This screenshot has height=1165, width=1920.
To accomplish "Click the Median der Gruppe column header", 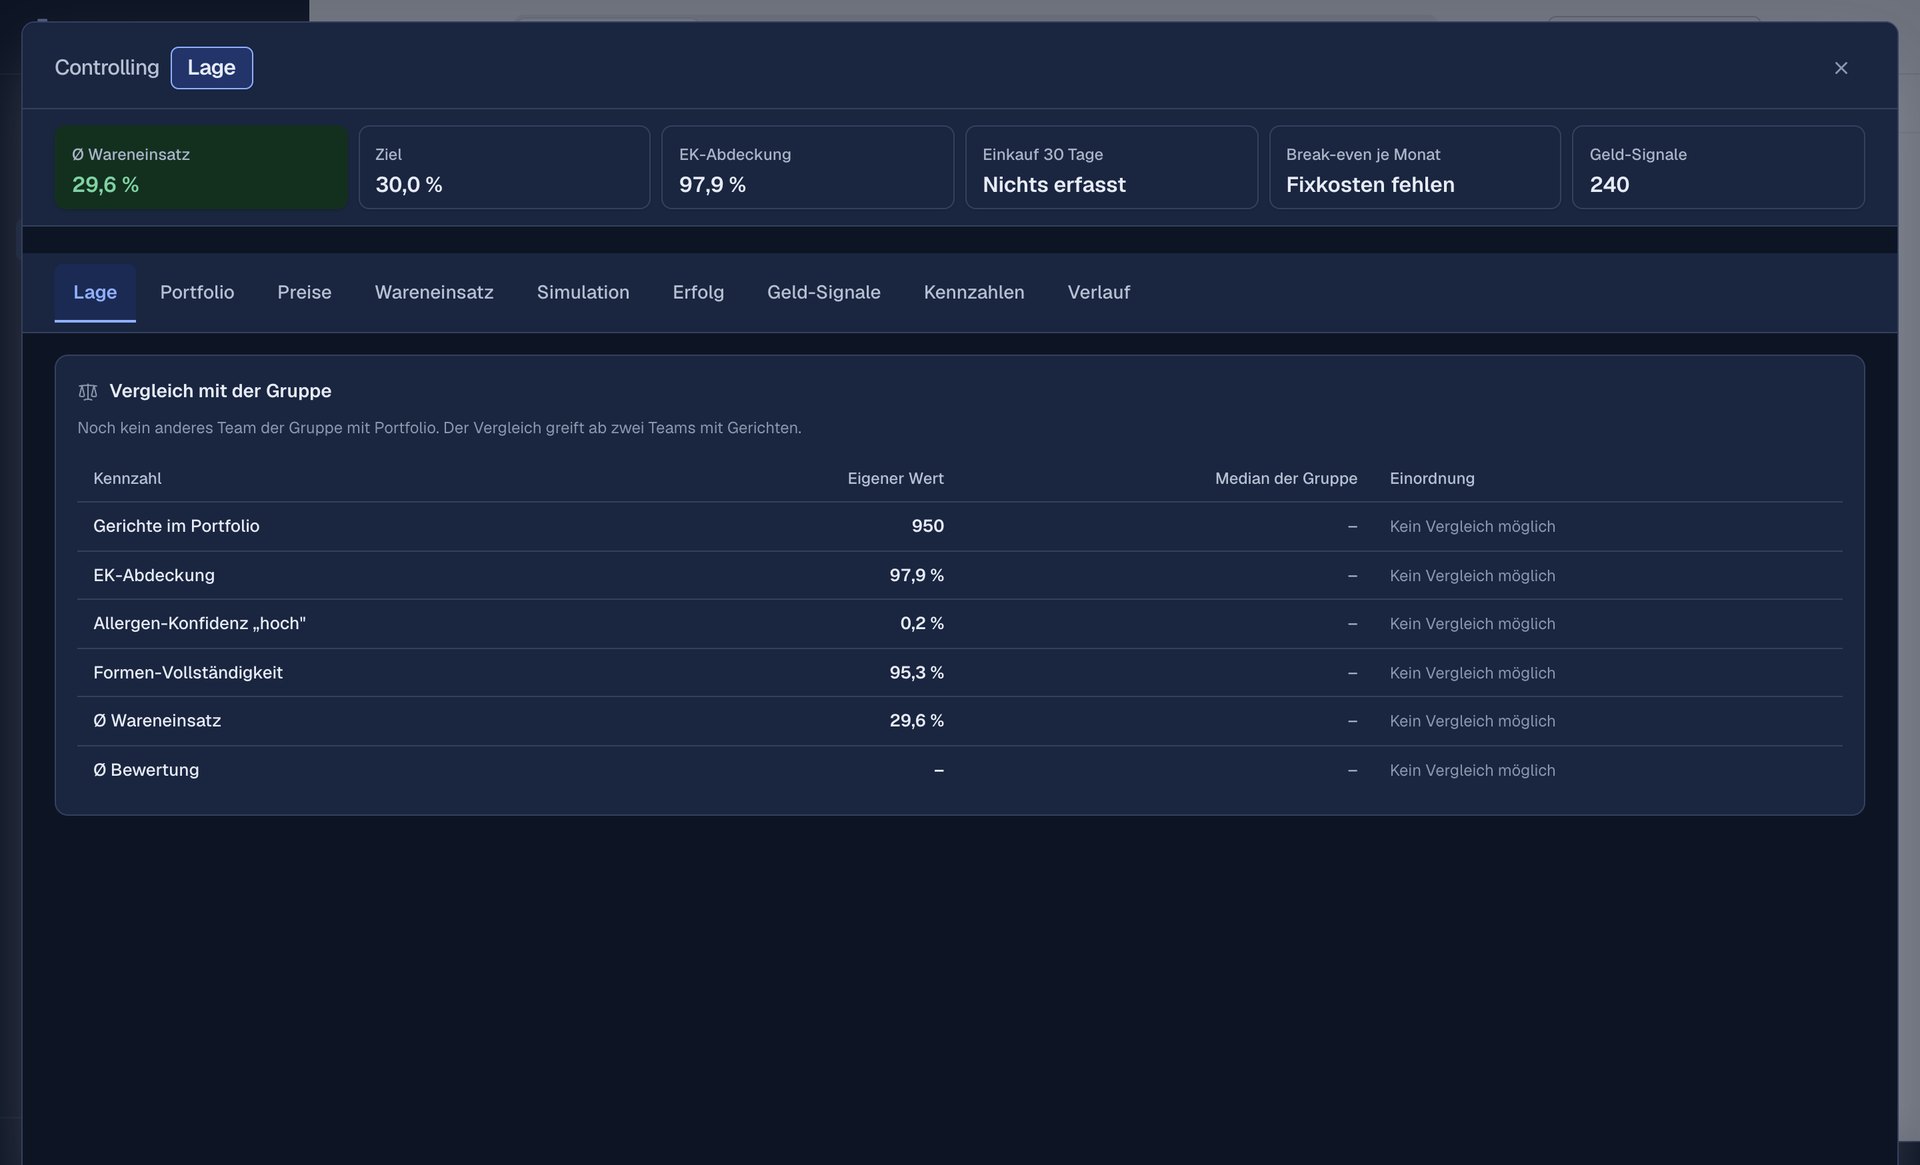I will pos(1286,478).
